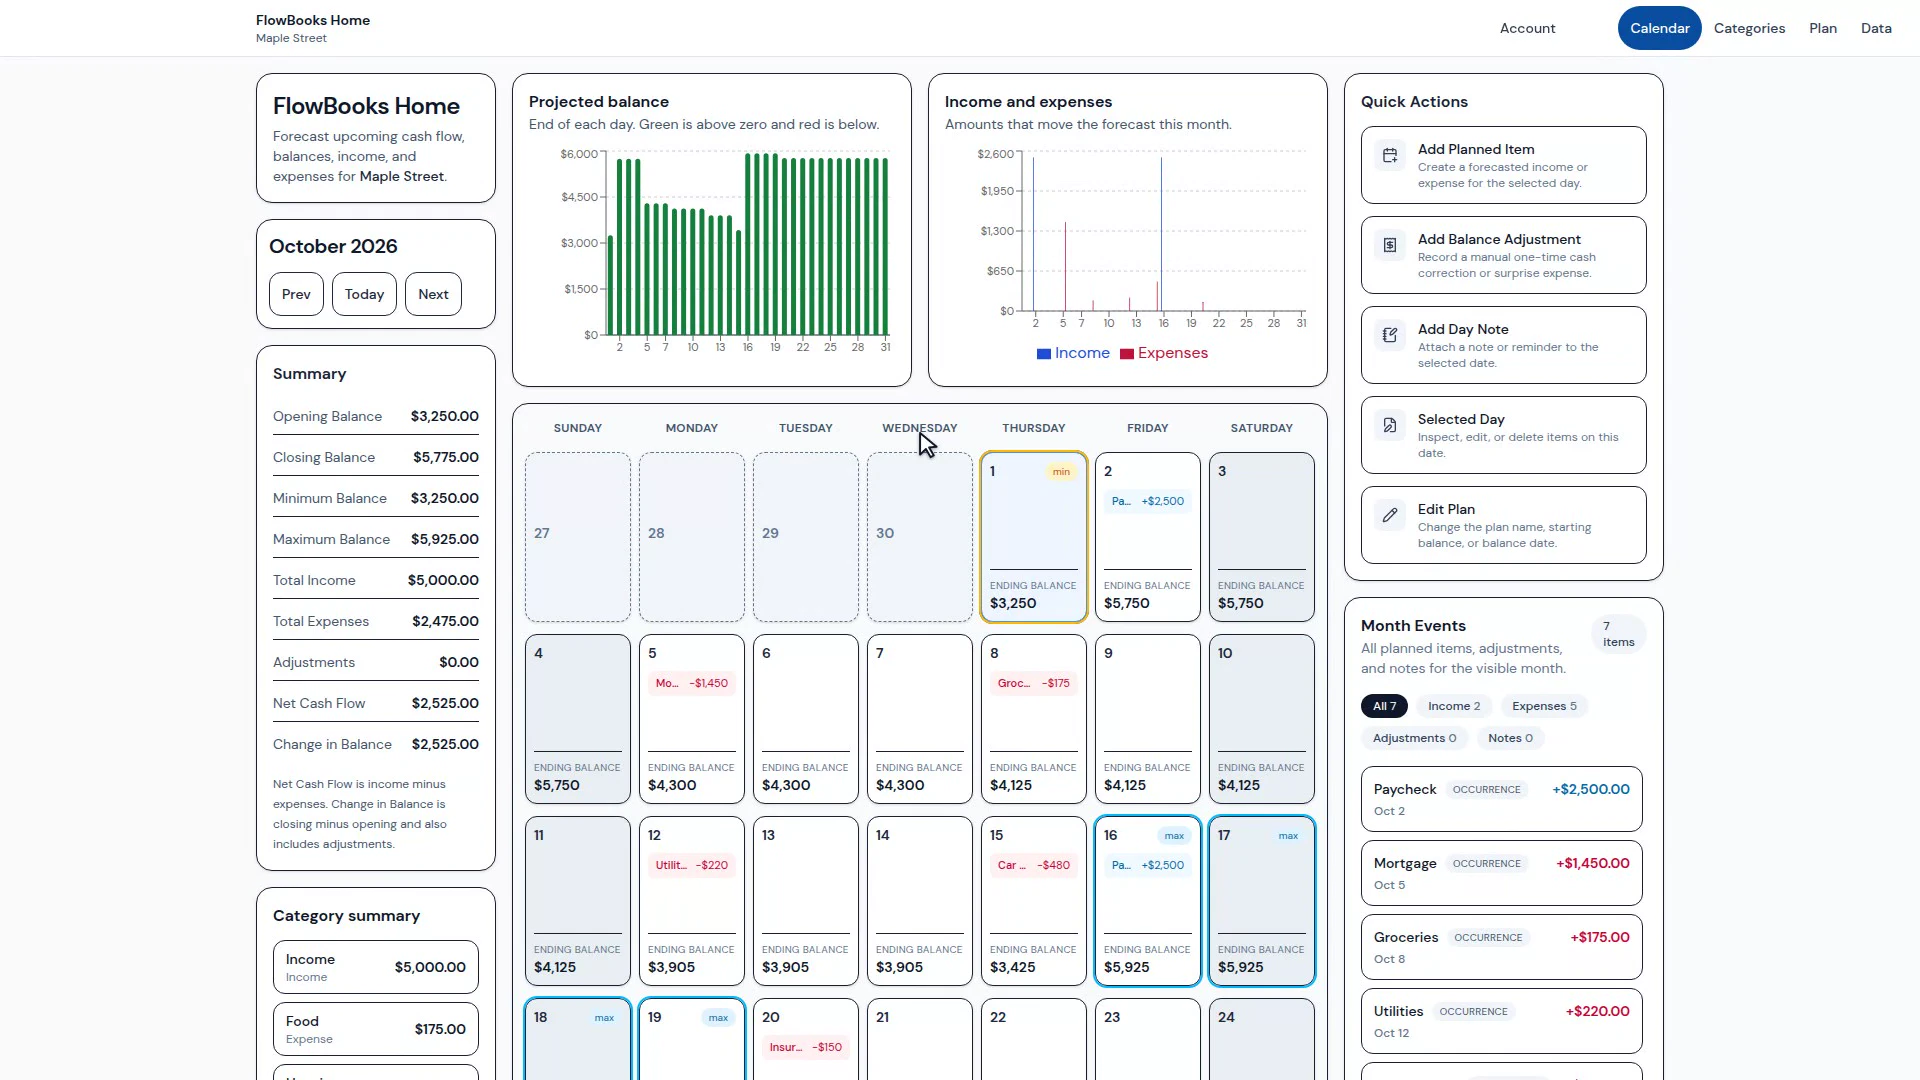Click the Income $5,000.00 category card
The height and width of the screenshot is (1080, 1920).
[x=376, y=967]
